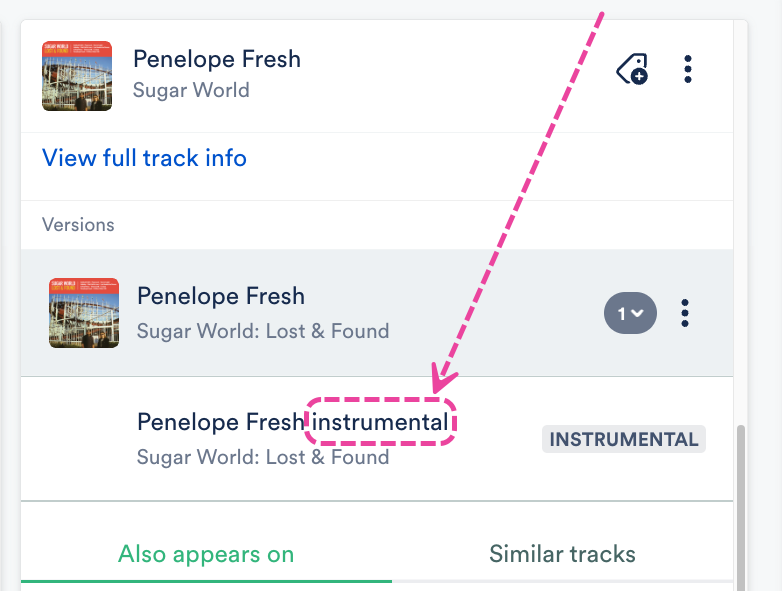Expand the version count "1" dropdown badge
This screenshot has width=782, height=591.
point(630,313)
